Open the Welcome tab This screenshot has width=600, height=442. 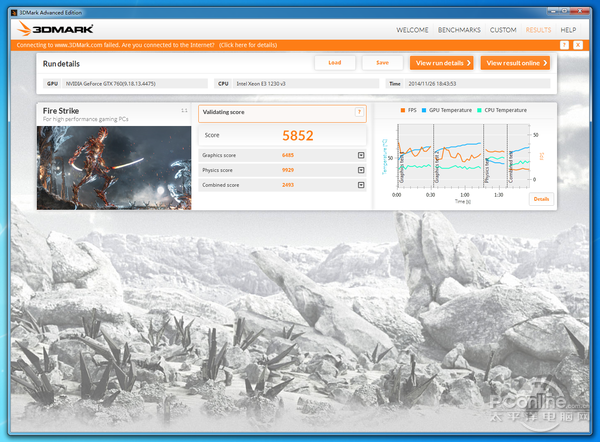(412, 30)
